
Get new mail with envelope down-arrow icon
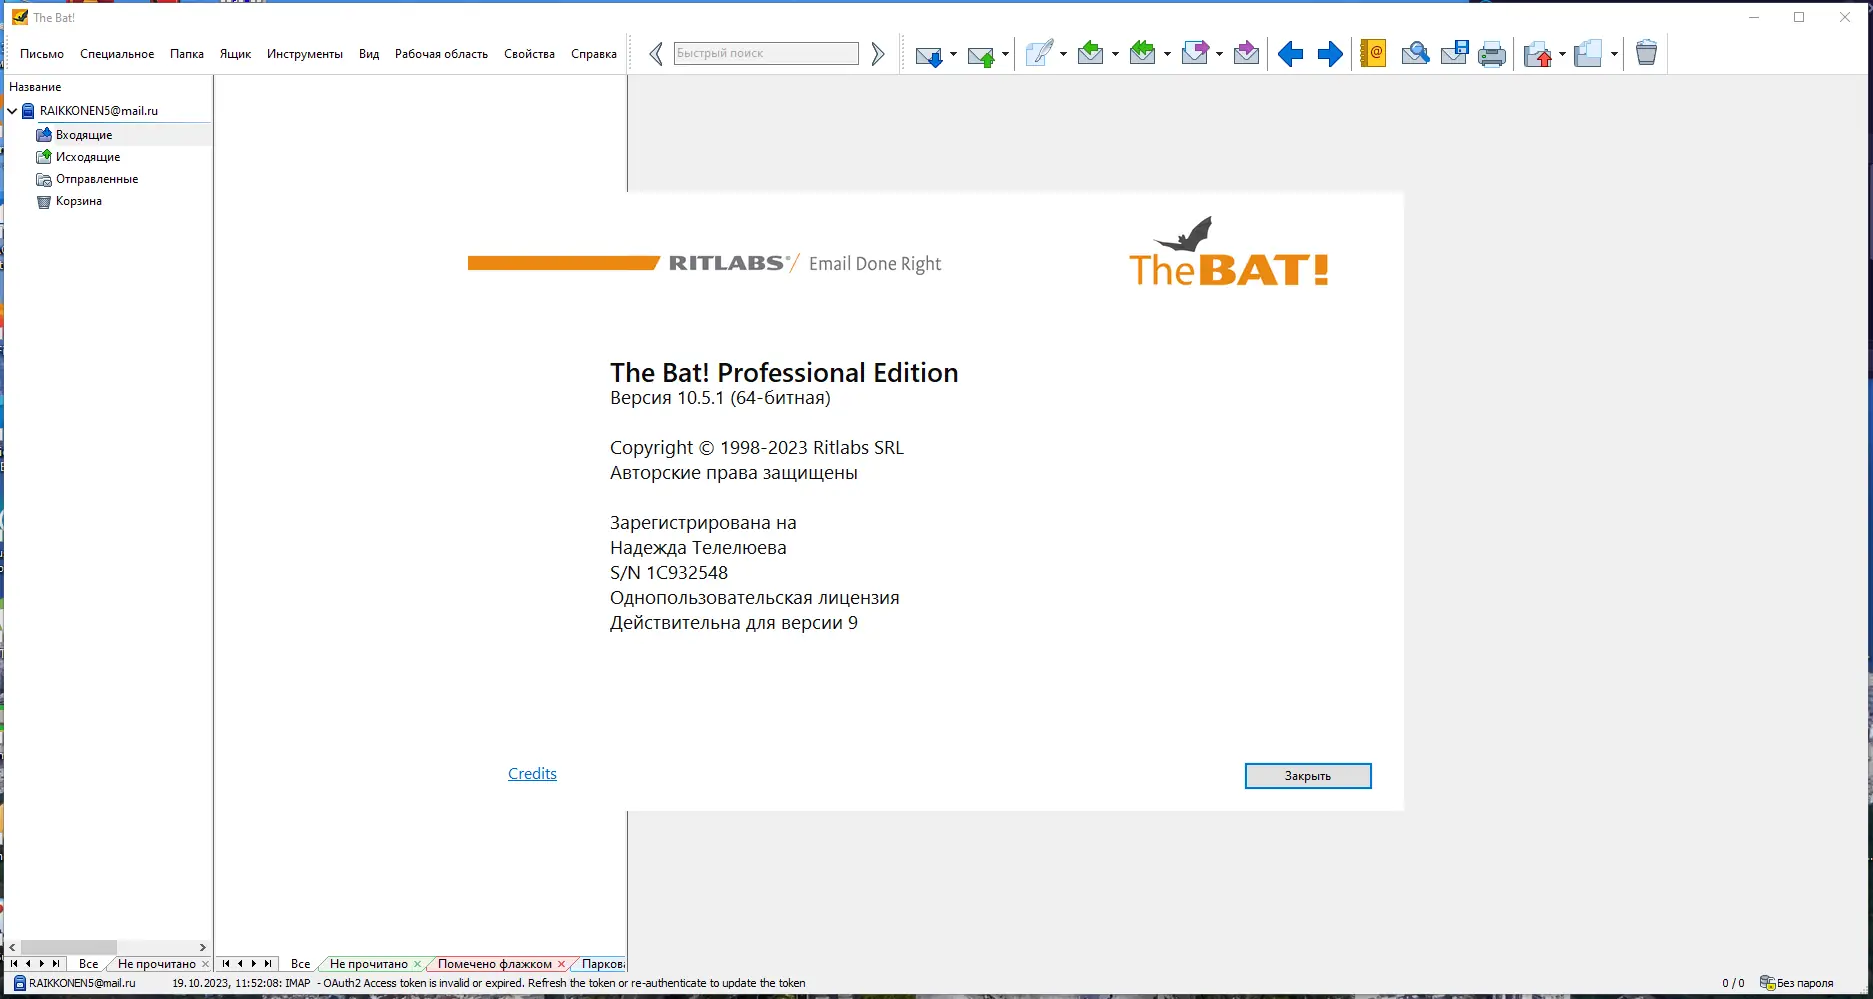tap(929, 54)
